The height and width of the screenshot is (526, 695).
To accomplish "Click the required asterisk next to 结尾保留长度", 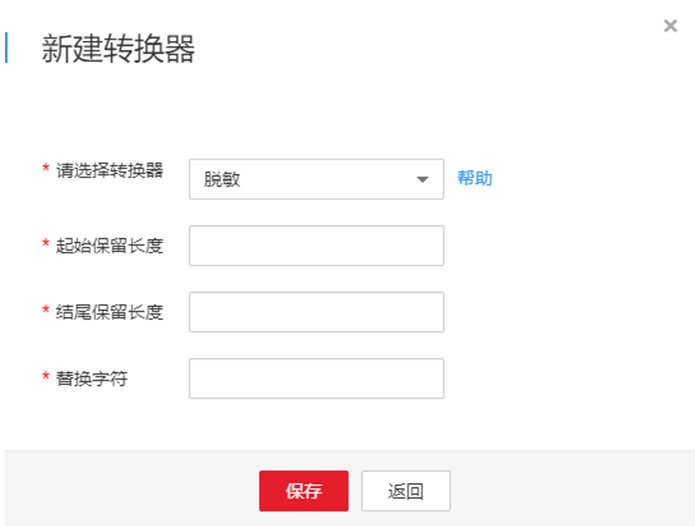I will click(46, 312).
